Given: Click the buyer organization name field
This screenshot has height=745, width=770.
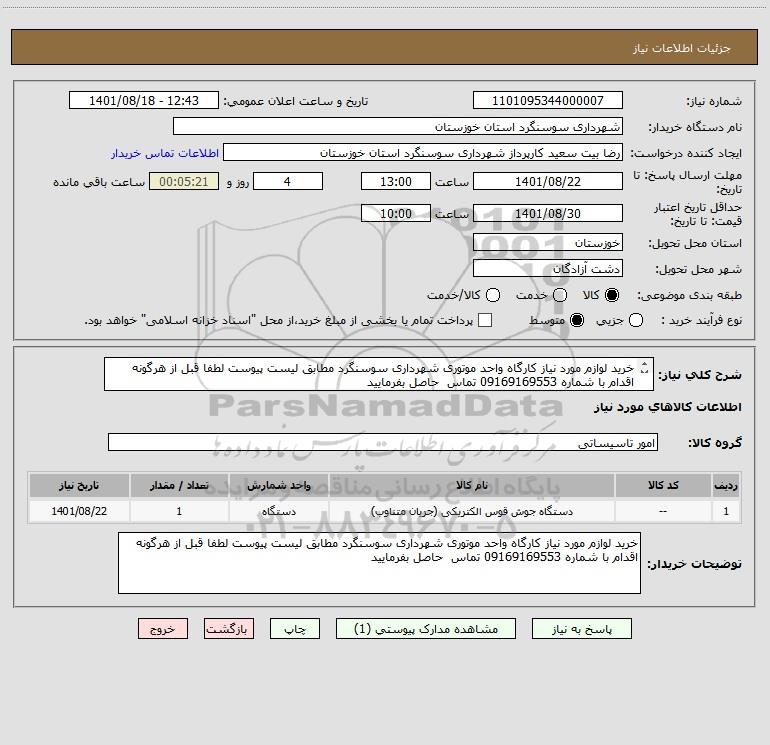Looking at the screenshot, I should pos(398,126).
